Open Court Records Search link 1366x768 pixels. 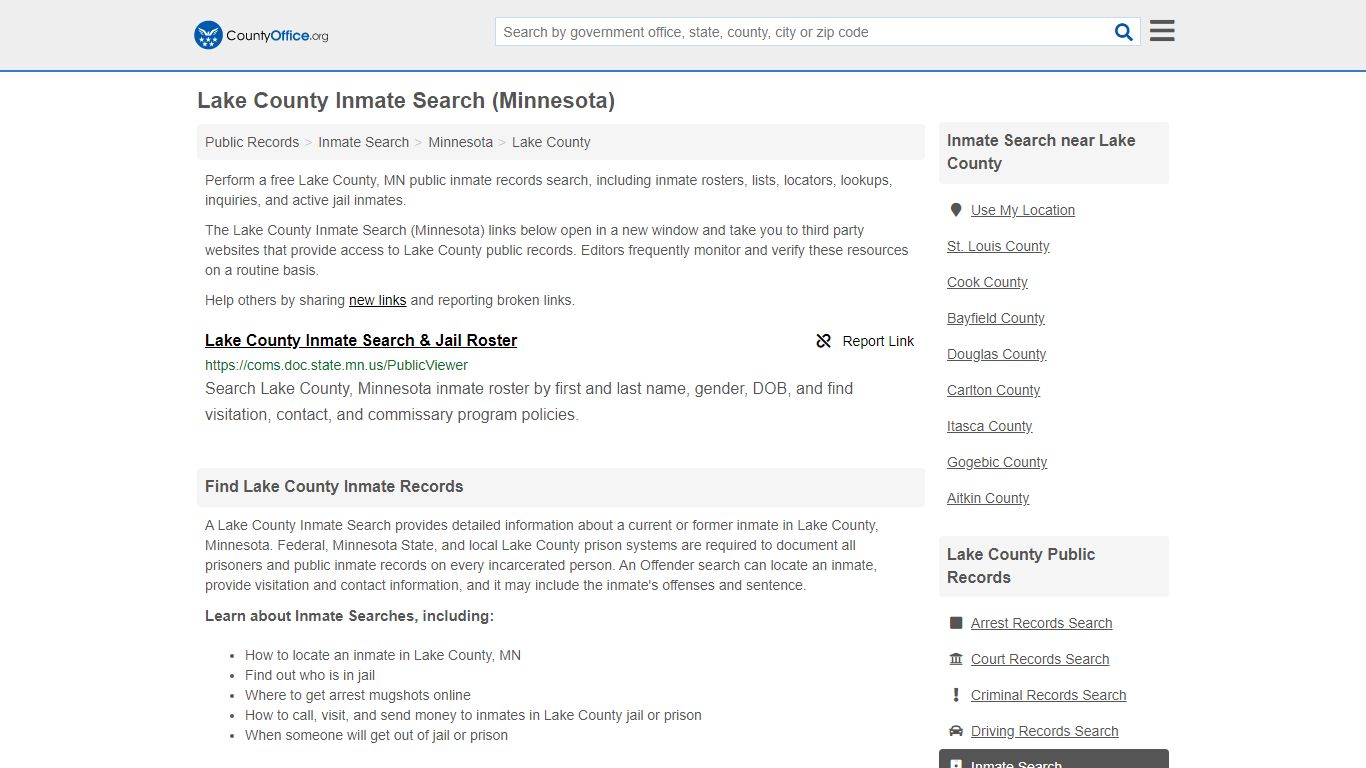[1040, 659]
